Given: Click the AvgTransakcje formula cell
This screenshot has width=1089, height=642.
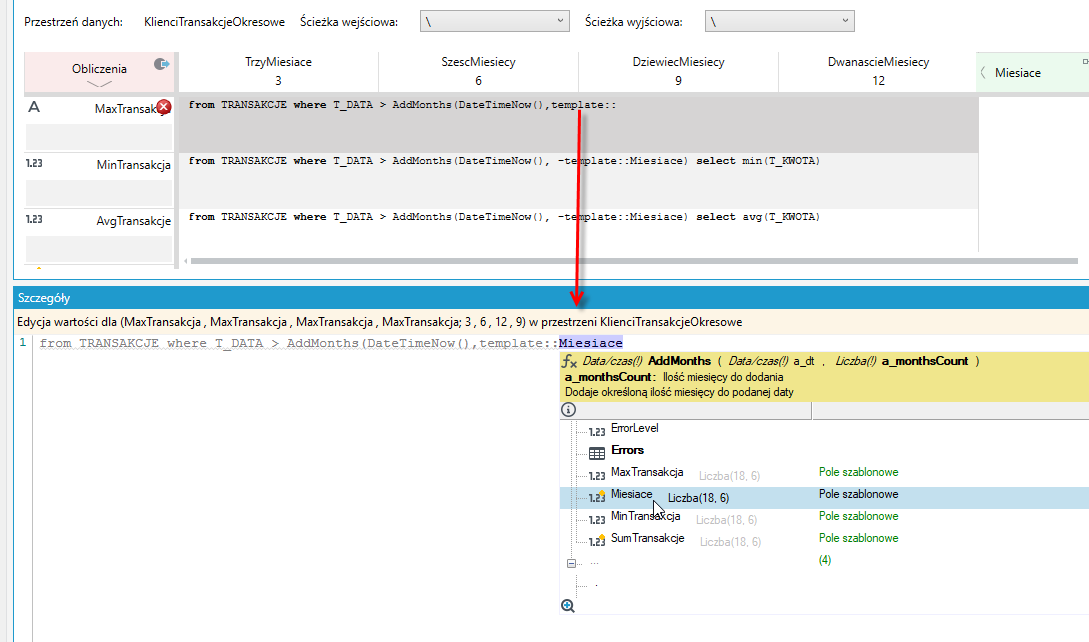Looking at the screenshot, I should pos(578,230).
